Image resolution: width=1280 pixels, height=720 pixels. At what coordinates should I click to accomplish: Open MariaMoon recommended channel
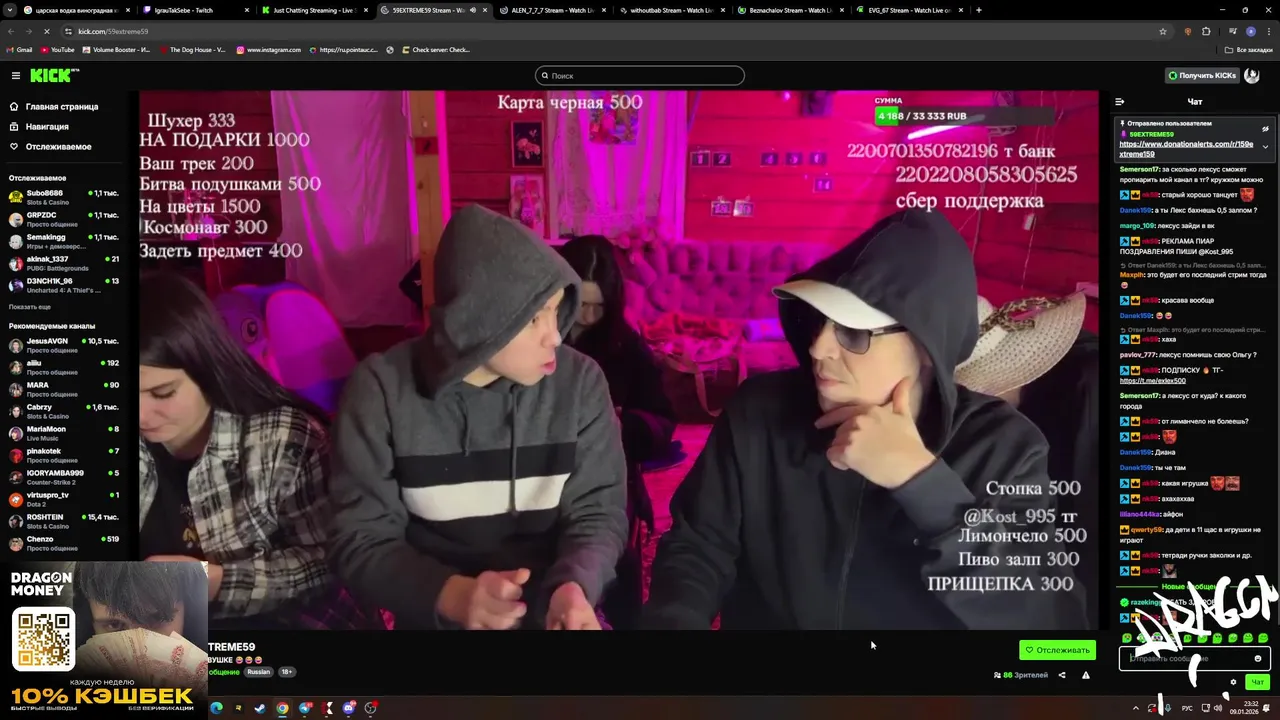point(64,433)
